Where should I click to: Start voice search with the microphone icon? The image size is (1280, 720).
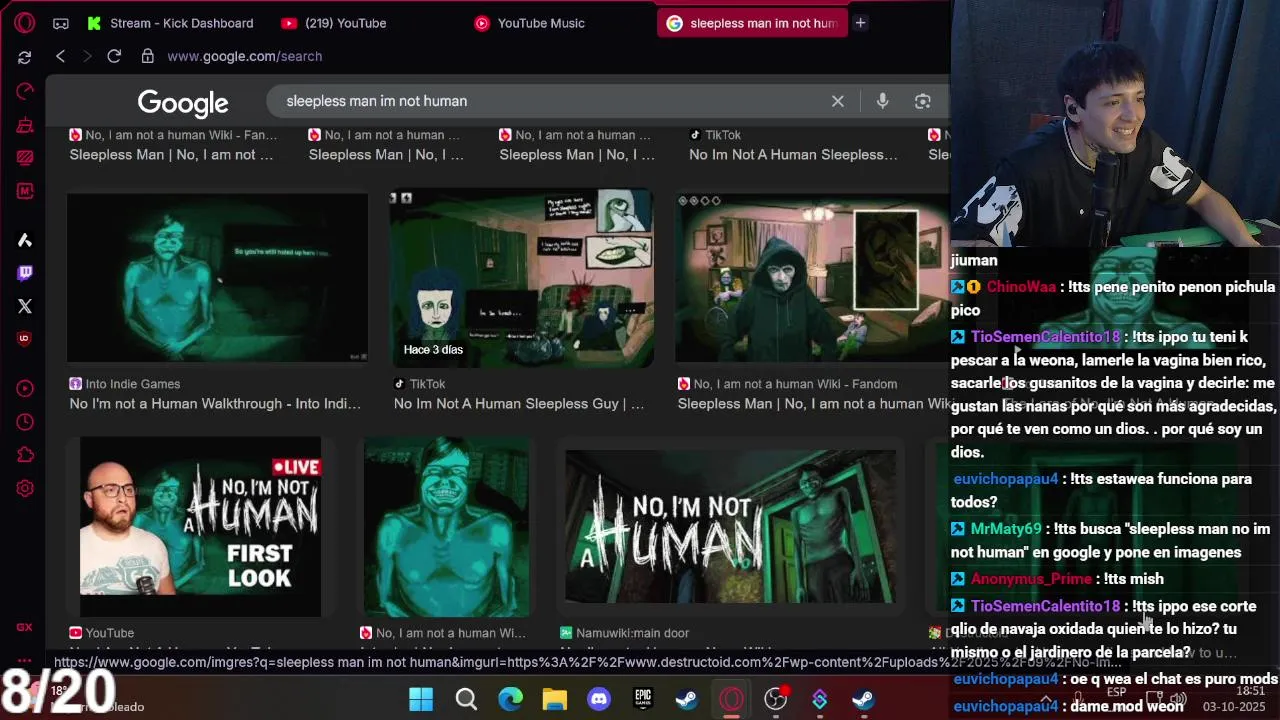pos(882,101)
